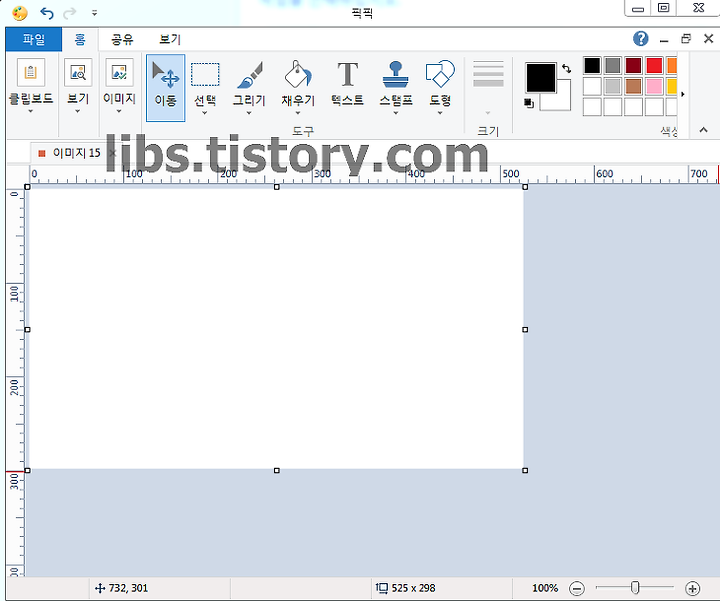
Task: Collapse the ribbon with chevron
Action: (703, 130)
